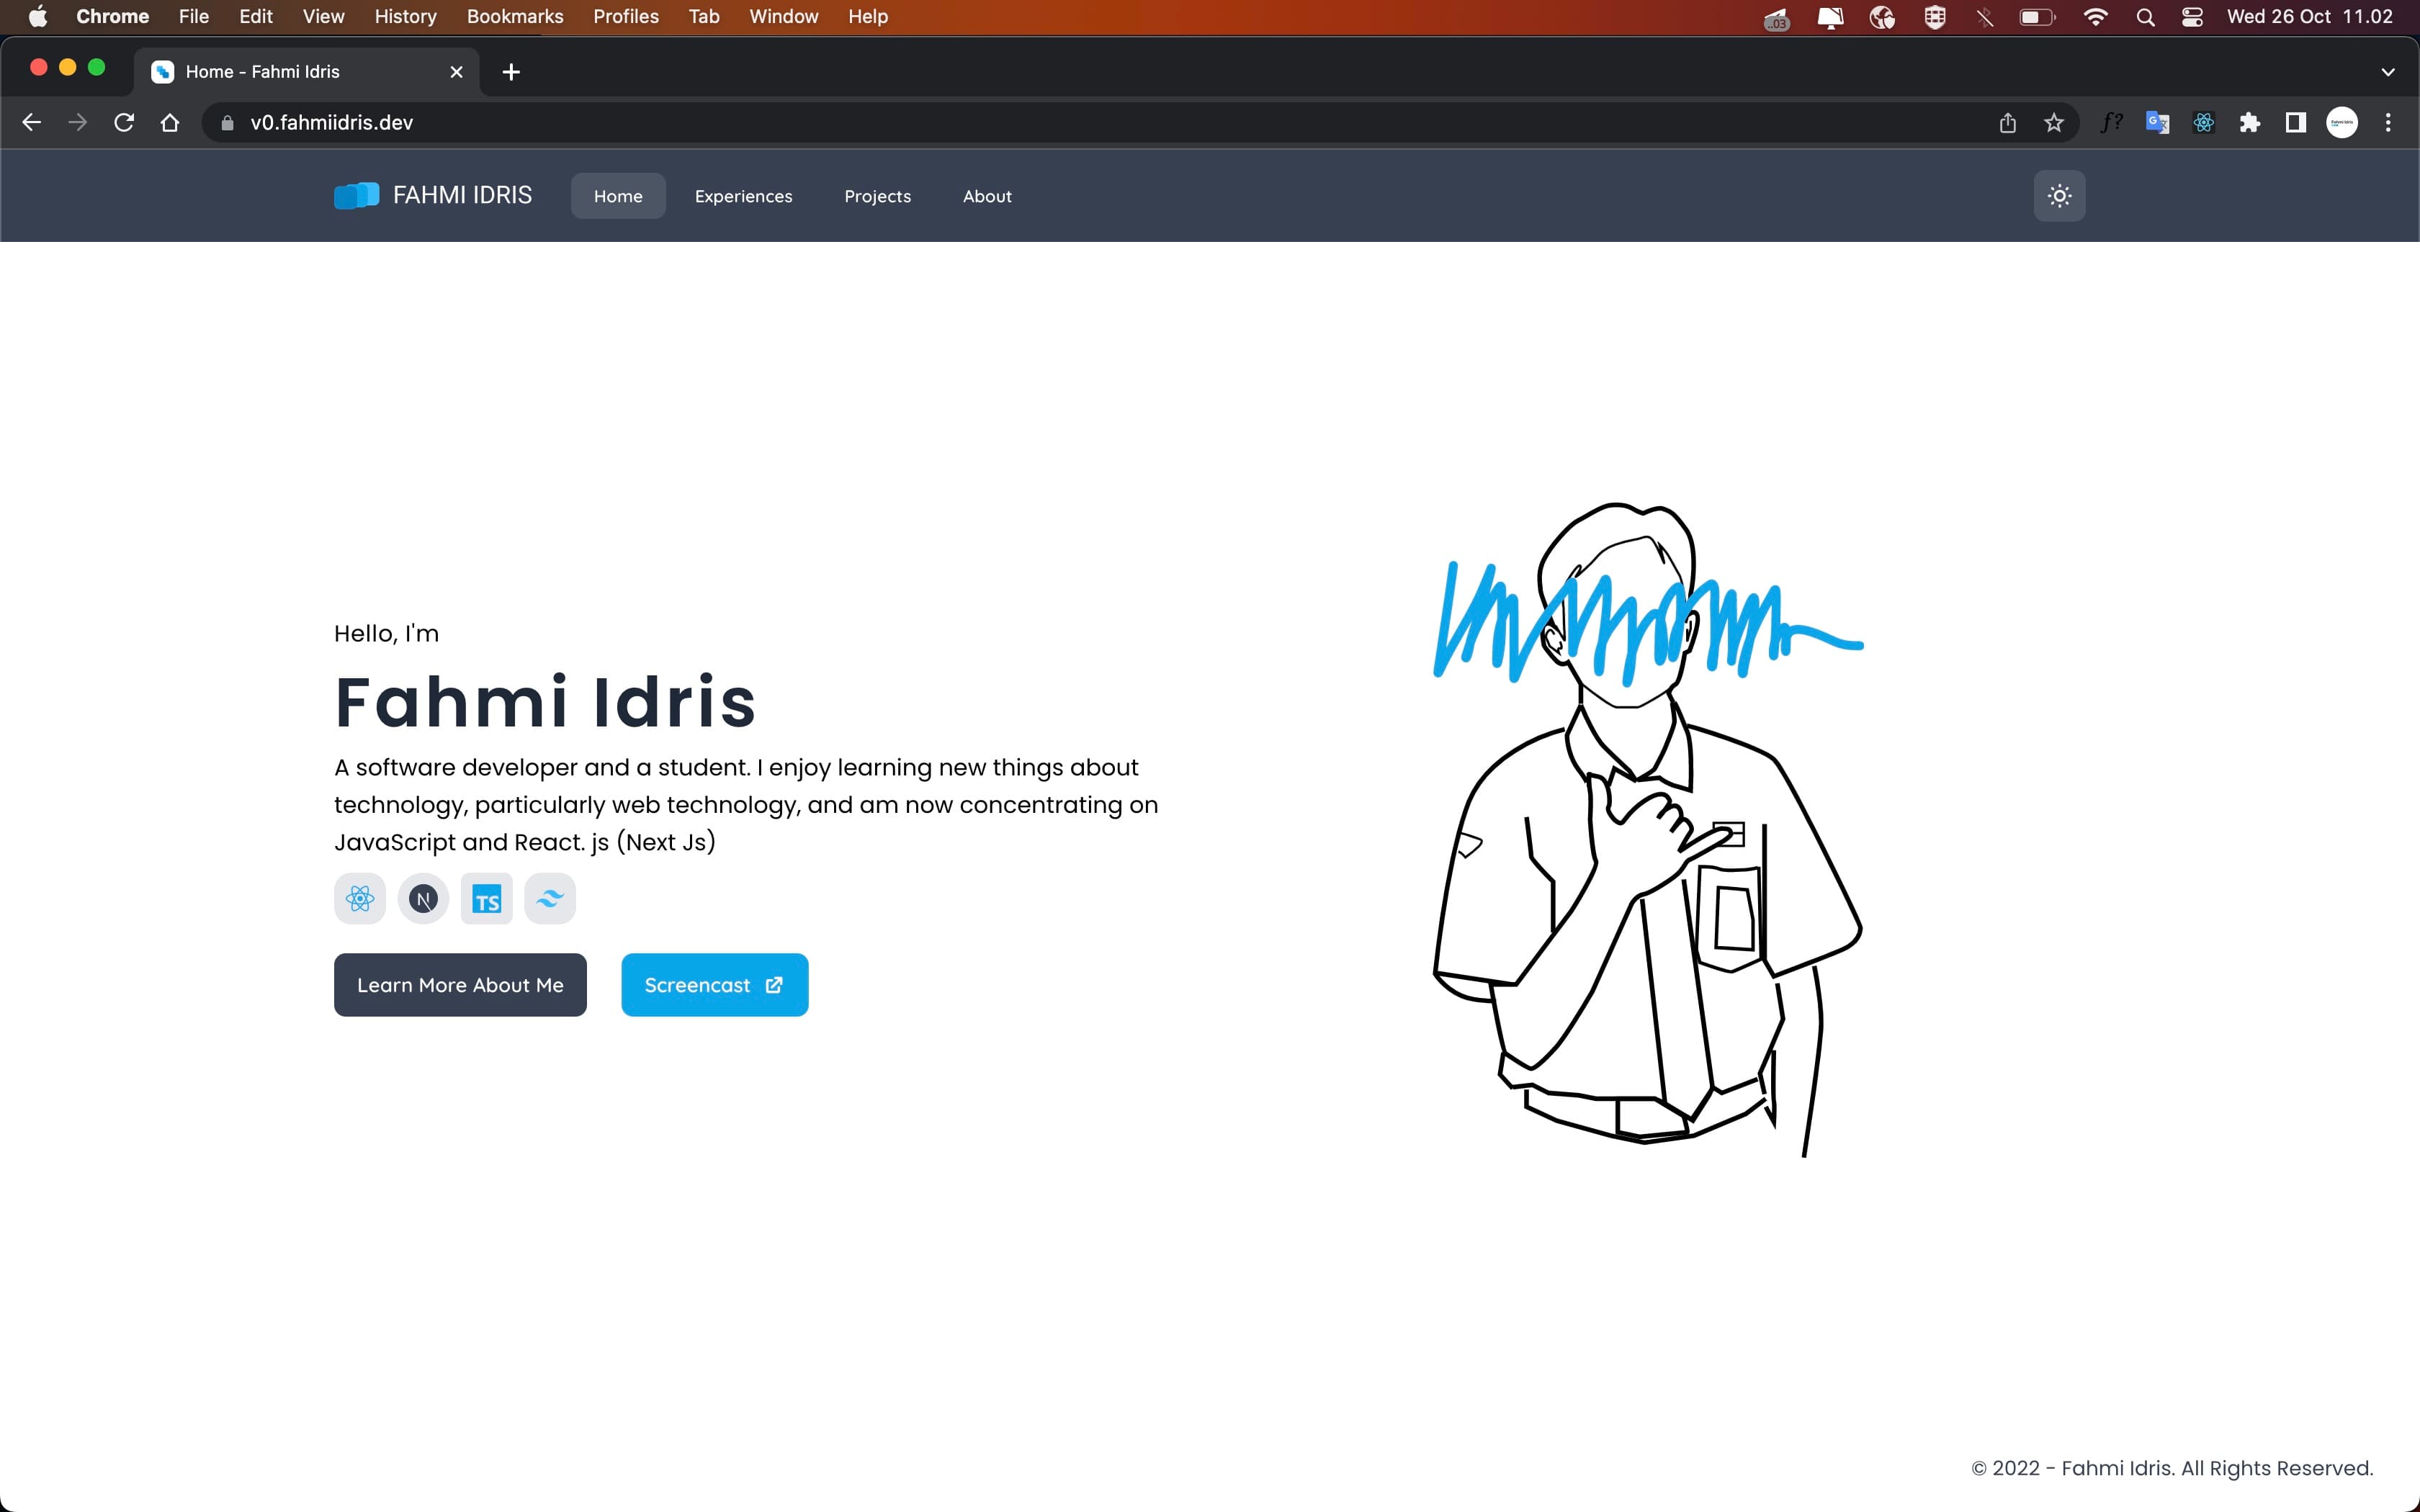Image resolution: width=2420 pixels, height=1512 pixels.
Task: Open the React Developer Tools extension
Action: pyautogui.click(x=2203, y=123)
